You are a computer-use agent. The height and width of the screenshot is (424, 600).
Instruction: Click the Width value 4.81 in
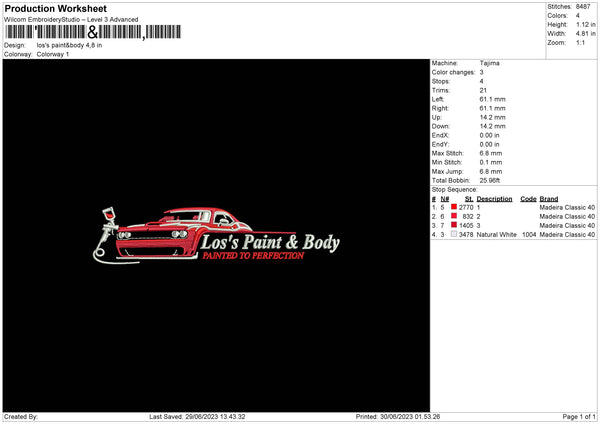[585, 34]
